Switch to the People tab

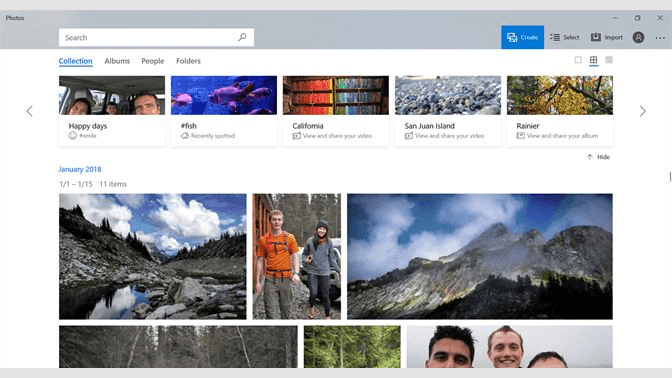pos(153,61)
